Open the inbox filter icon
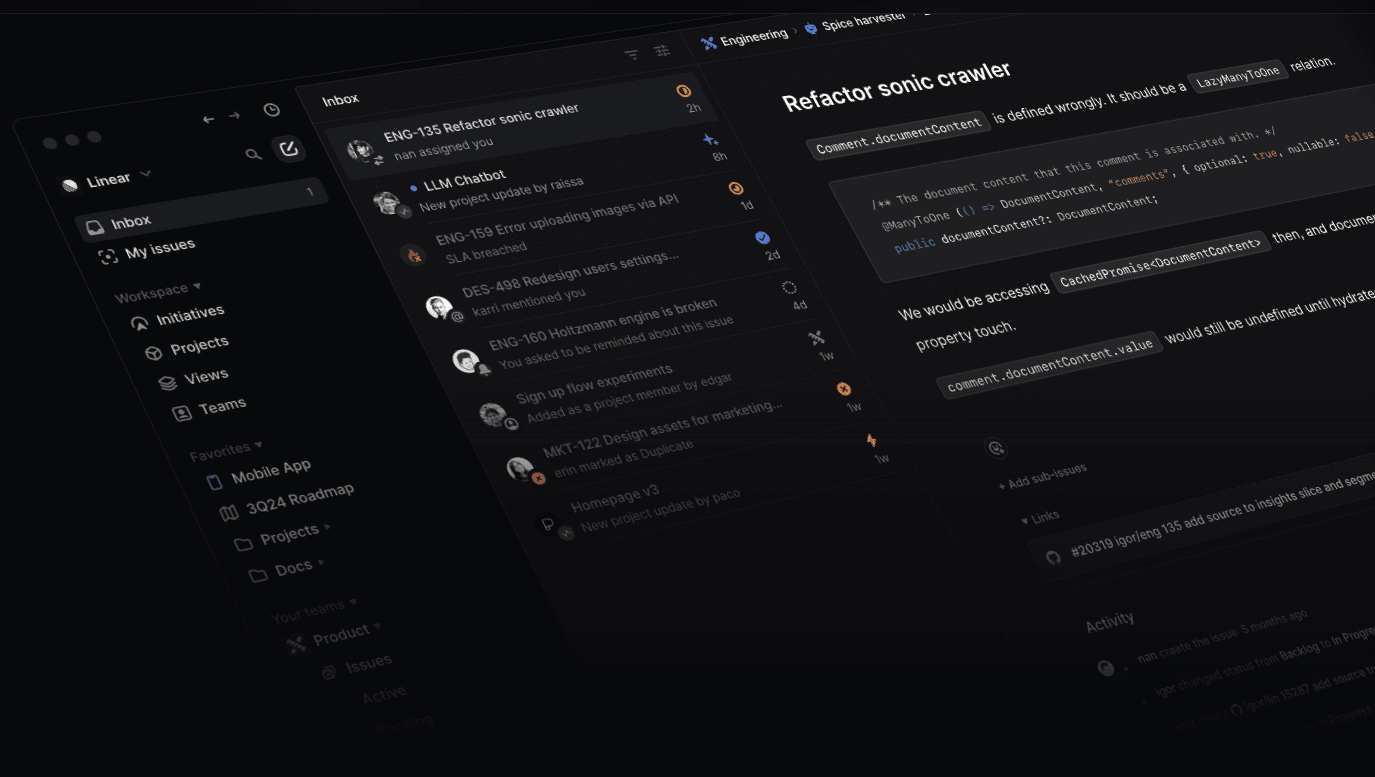 (x=631, y=55)
